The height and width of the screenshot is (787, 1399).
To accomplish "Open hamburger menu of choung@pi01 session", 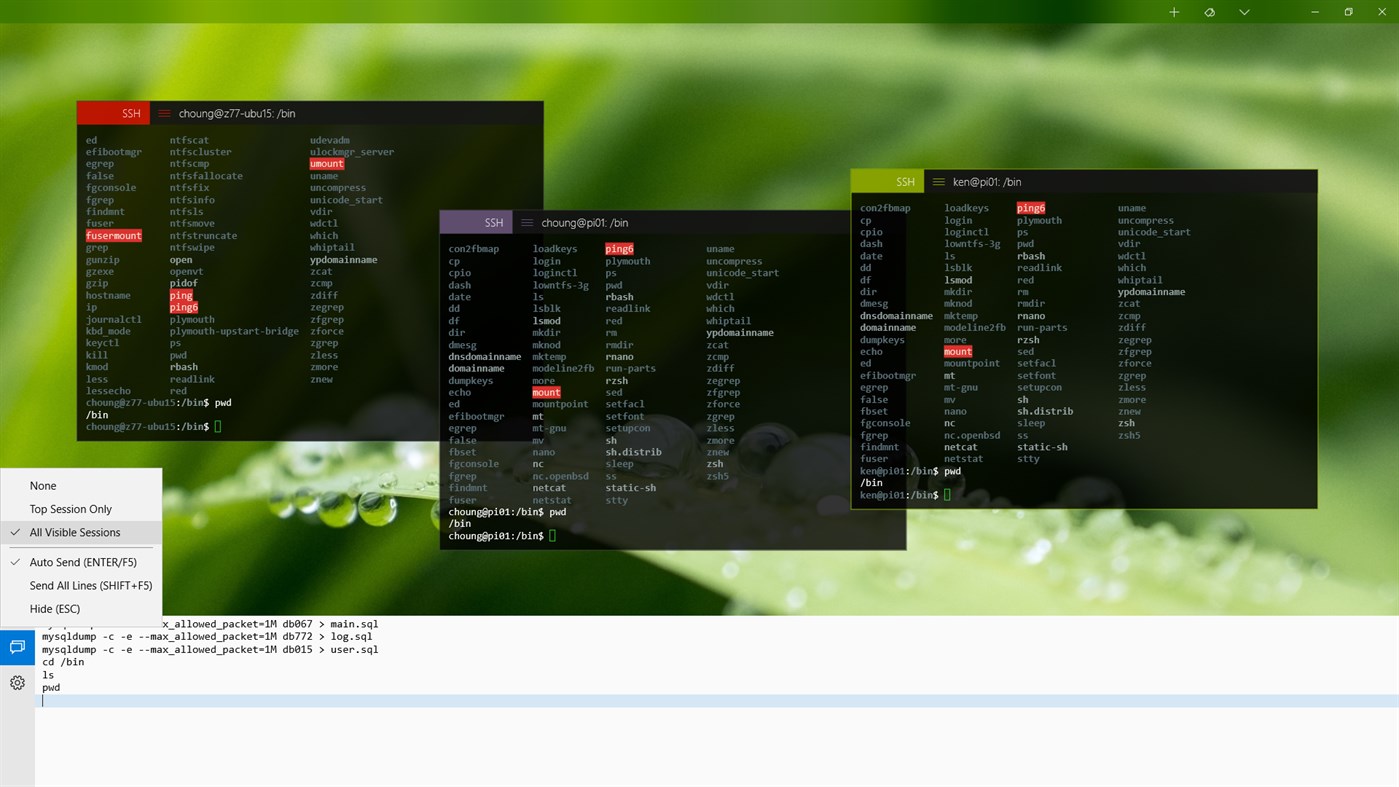I will point(527,222).
